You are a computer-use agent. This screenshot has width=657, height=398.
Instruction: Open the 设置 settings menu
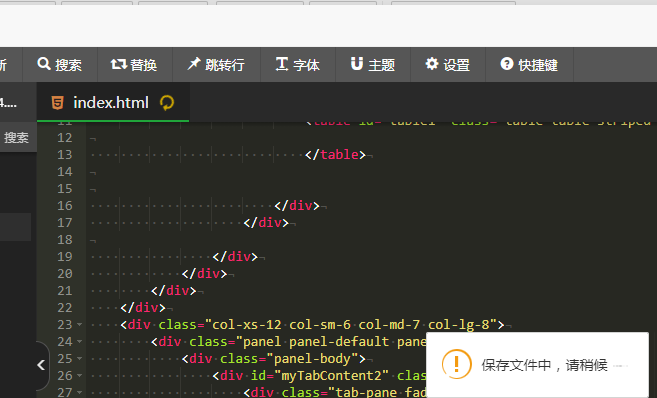coord(447,65)
